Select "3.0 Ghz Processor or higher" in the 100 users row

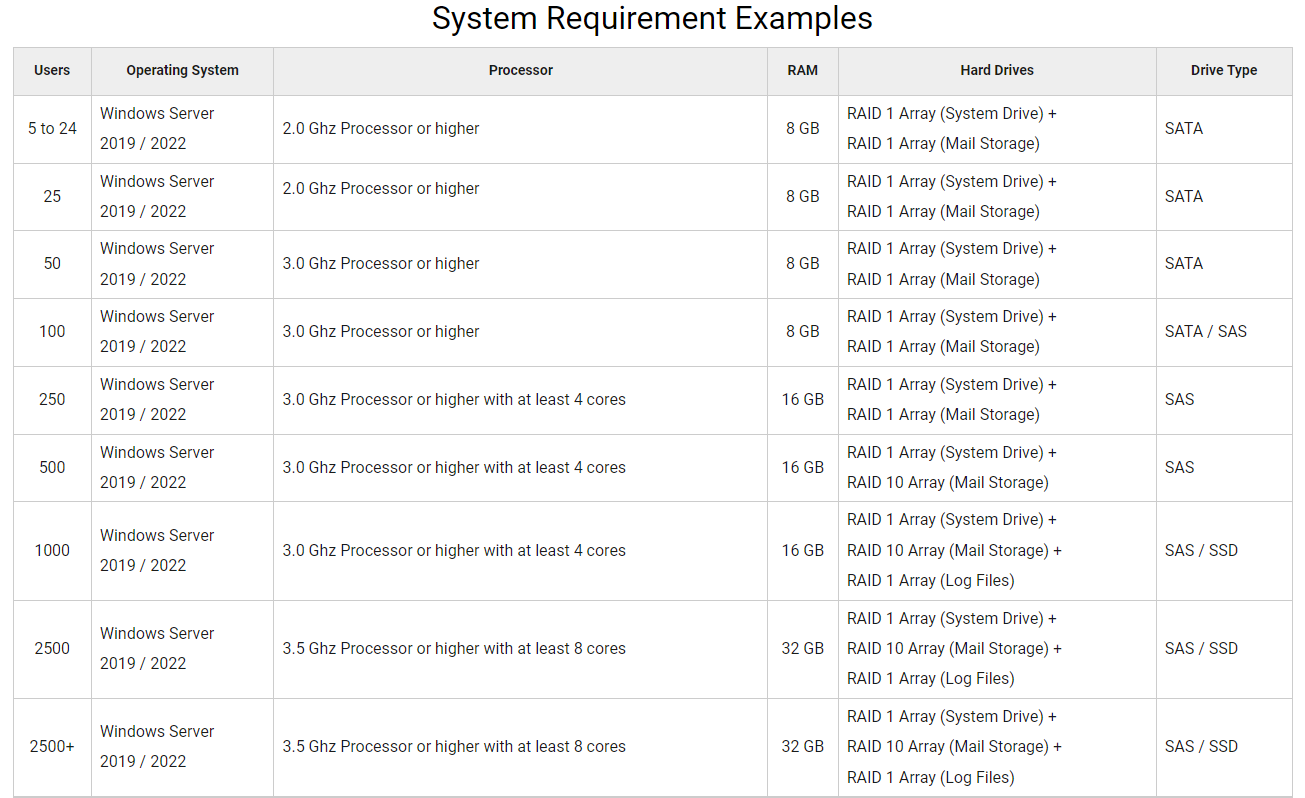[x=381, y=332]
